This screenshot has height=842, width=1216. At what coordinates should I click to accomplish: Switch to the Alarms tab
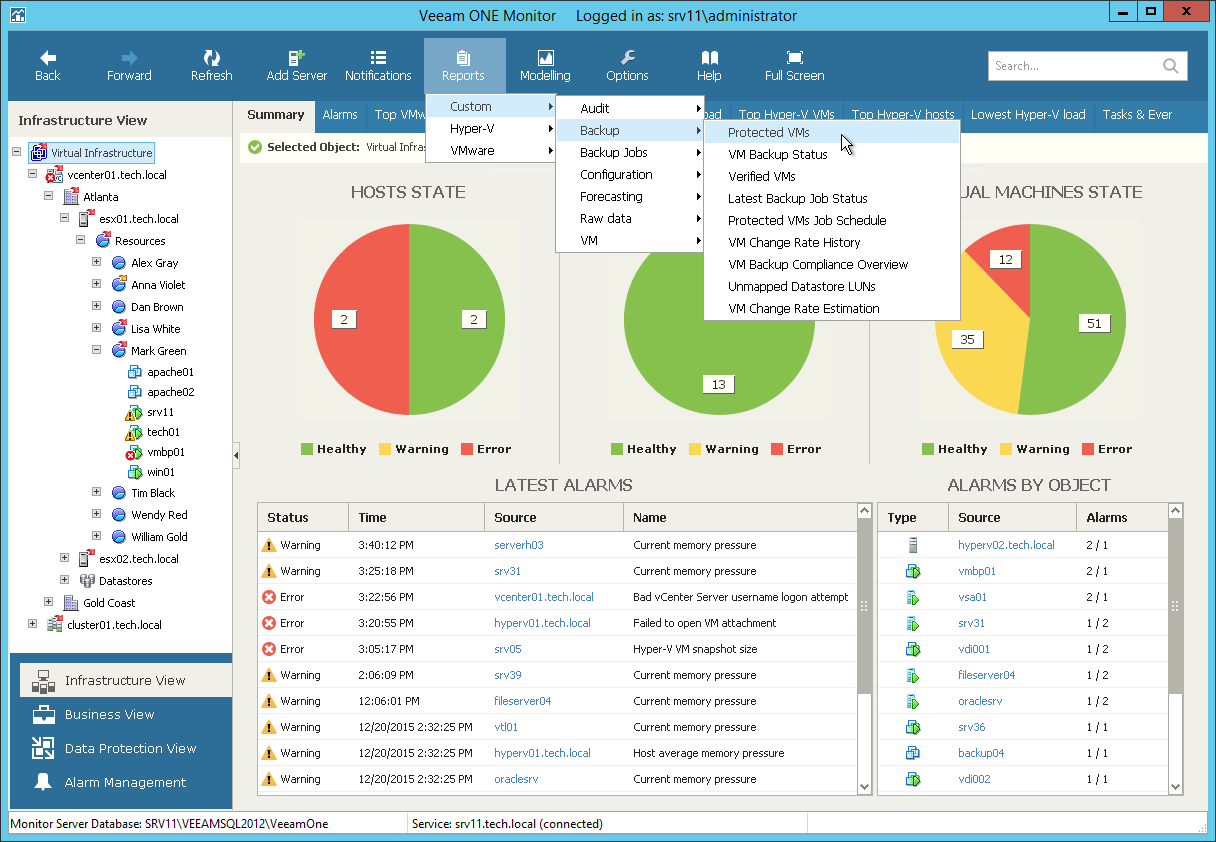point(340,115)
